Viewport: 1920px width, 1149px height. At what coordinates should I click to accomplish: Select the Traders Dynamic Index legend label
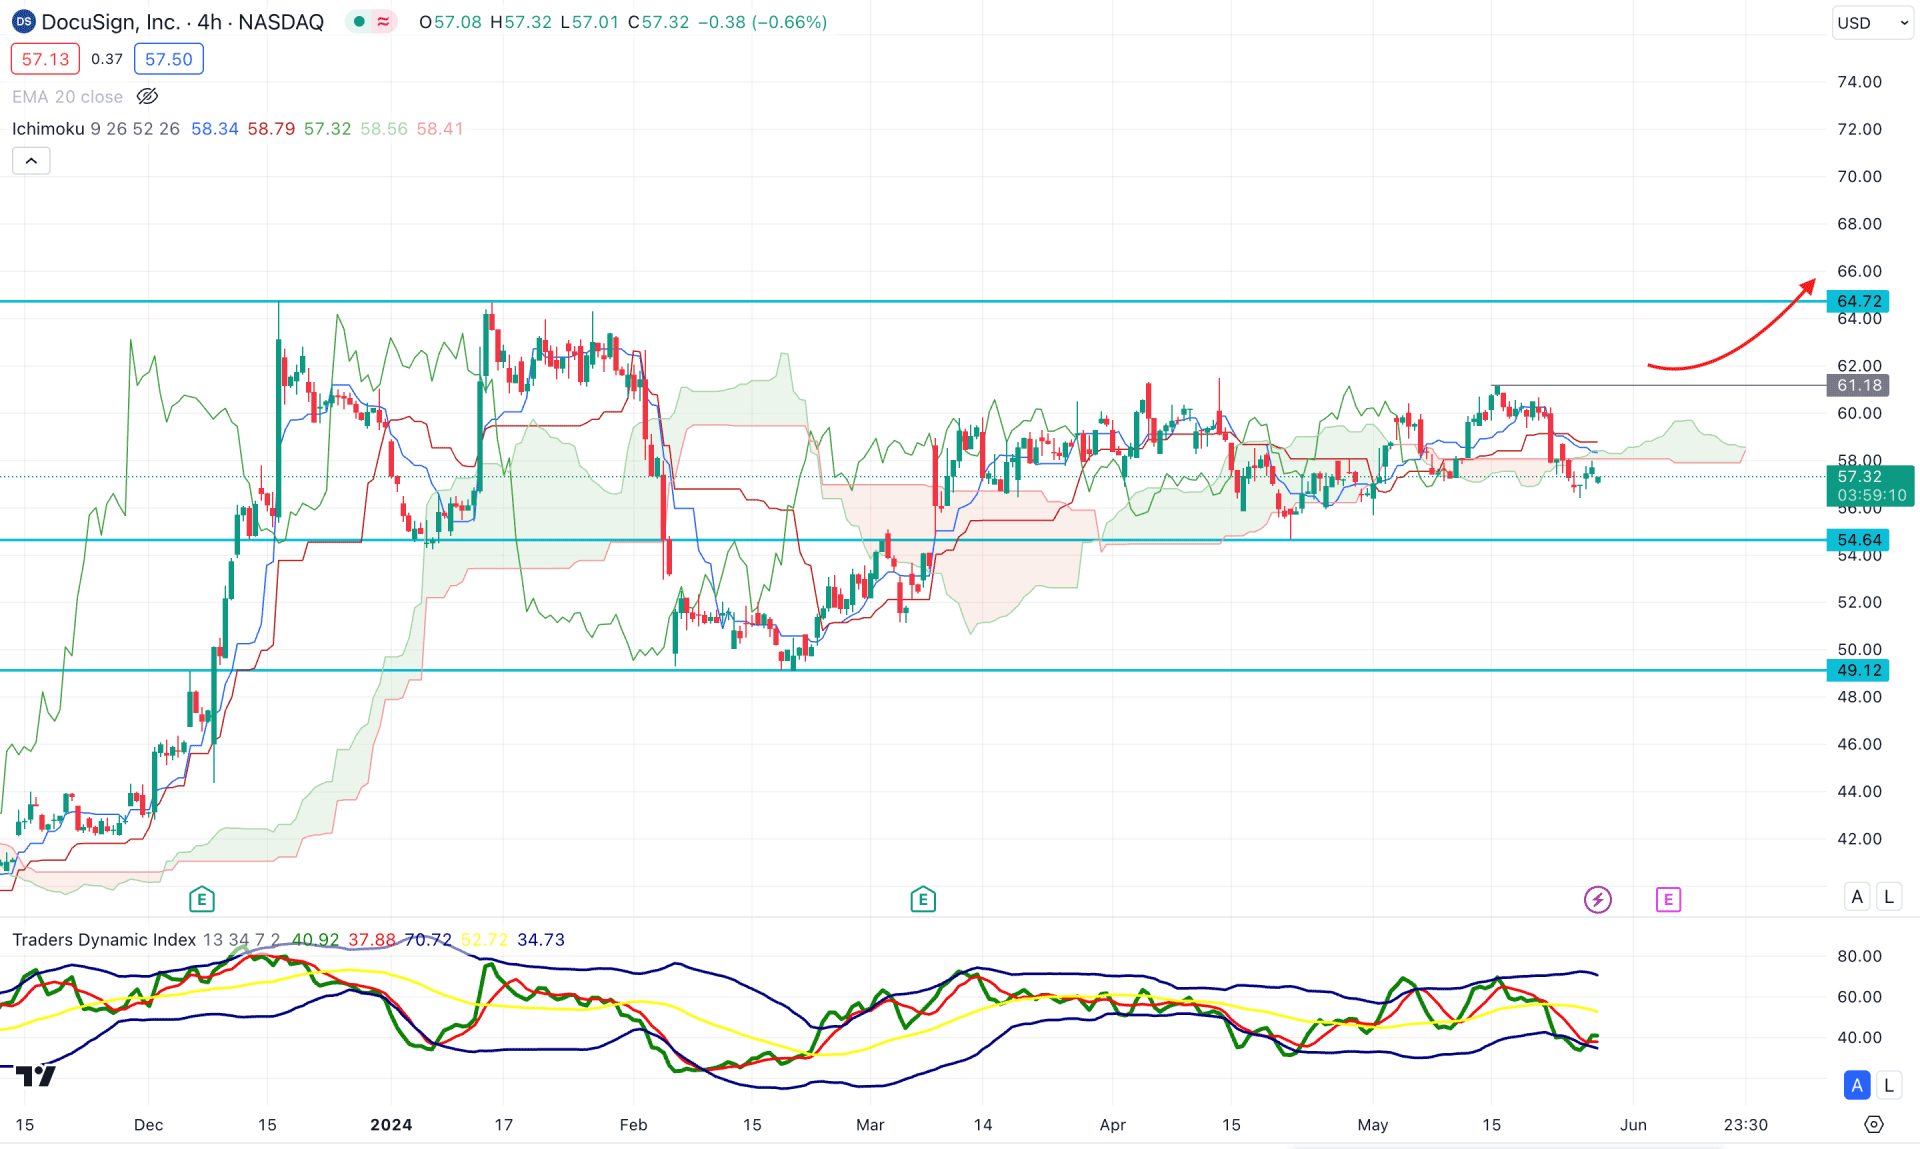(104, 940)
